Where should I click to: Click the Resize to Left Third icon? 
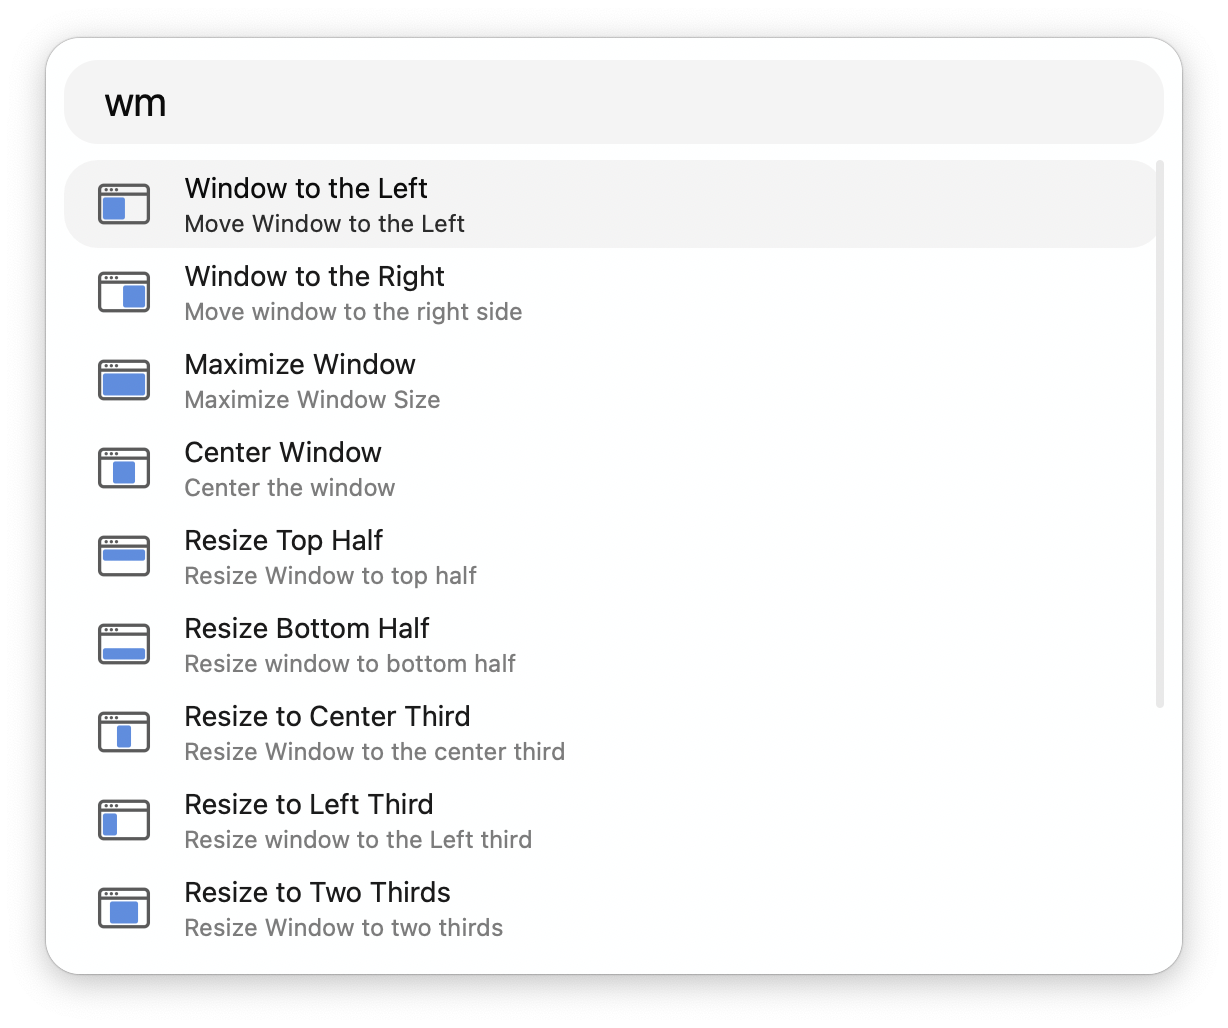[124, 820]
